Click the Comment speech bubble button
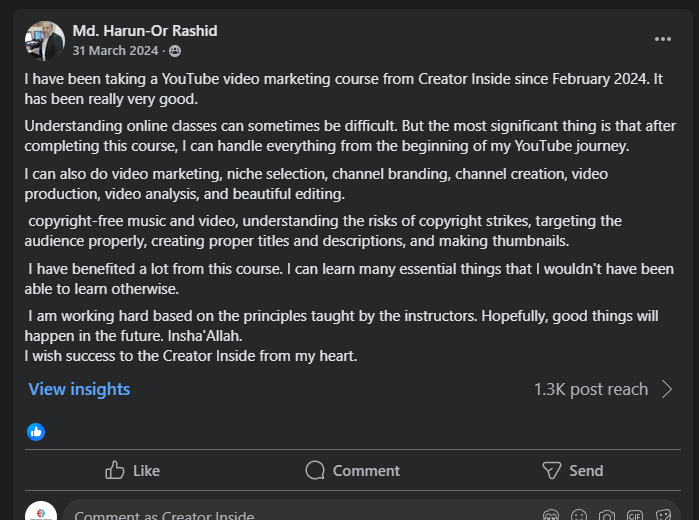Viewport: 699px width, 520px height. [x=352, y=470]
